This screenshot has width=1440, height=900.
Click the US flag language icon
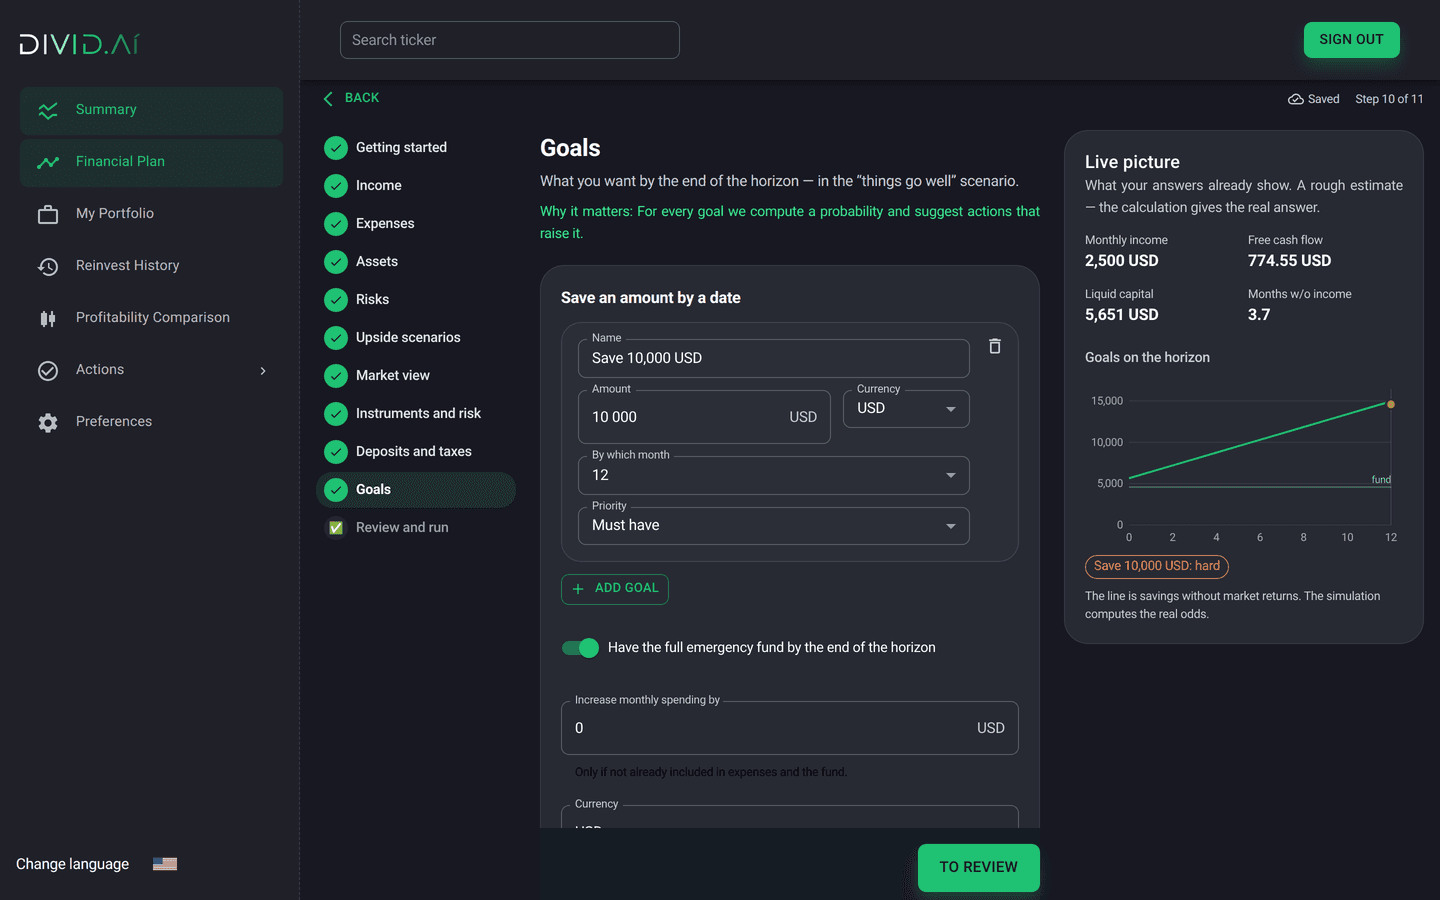tap(165, 864)
